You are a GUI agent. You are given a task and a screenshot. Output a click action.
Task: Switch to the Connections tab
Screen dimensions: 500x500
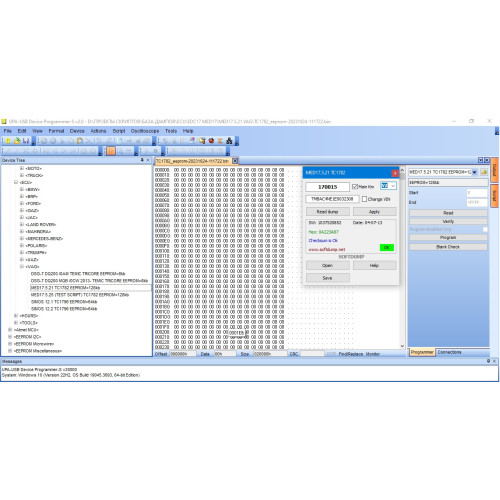click(x=449, y=352)
